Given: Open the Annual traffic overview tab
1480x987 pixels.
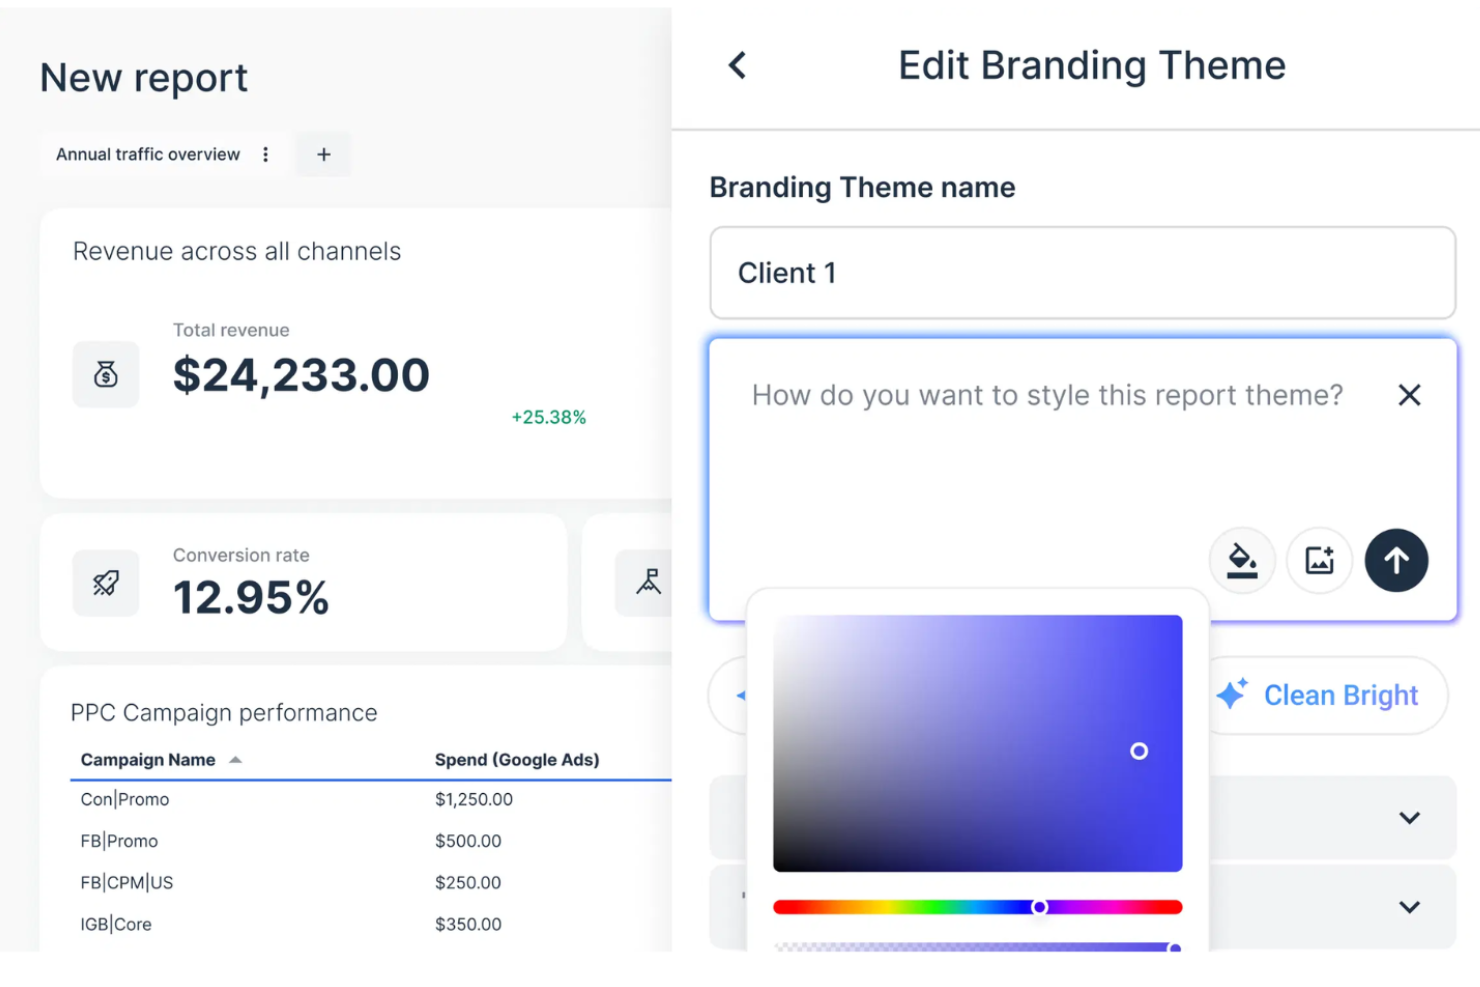Looking at the screenshot, I should coord(147,154).
